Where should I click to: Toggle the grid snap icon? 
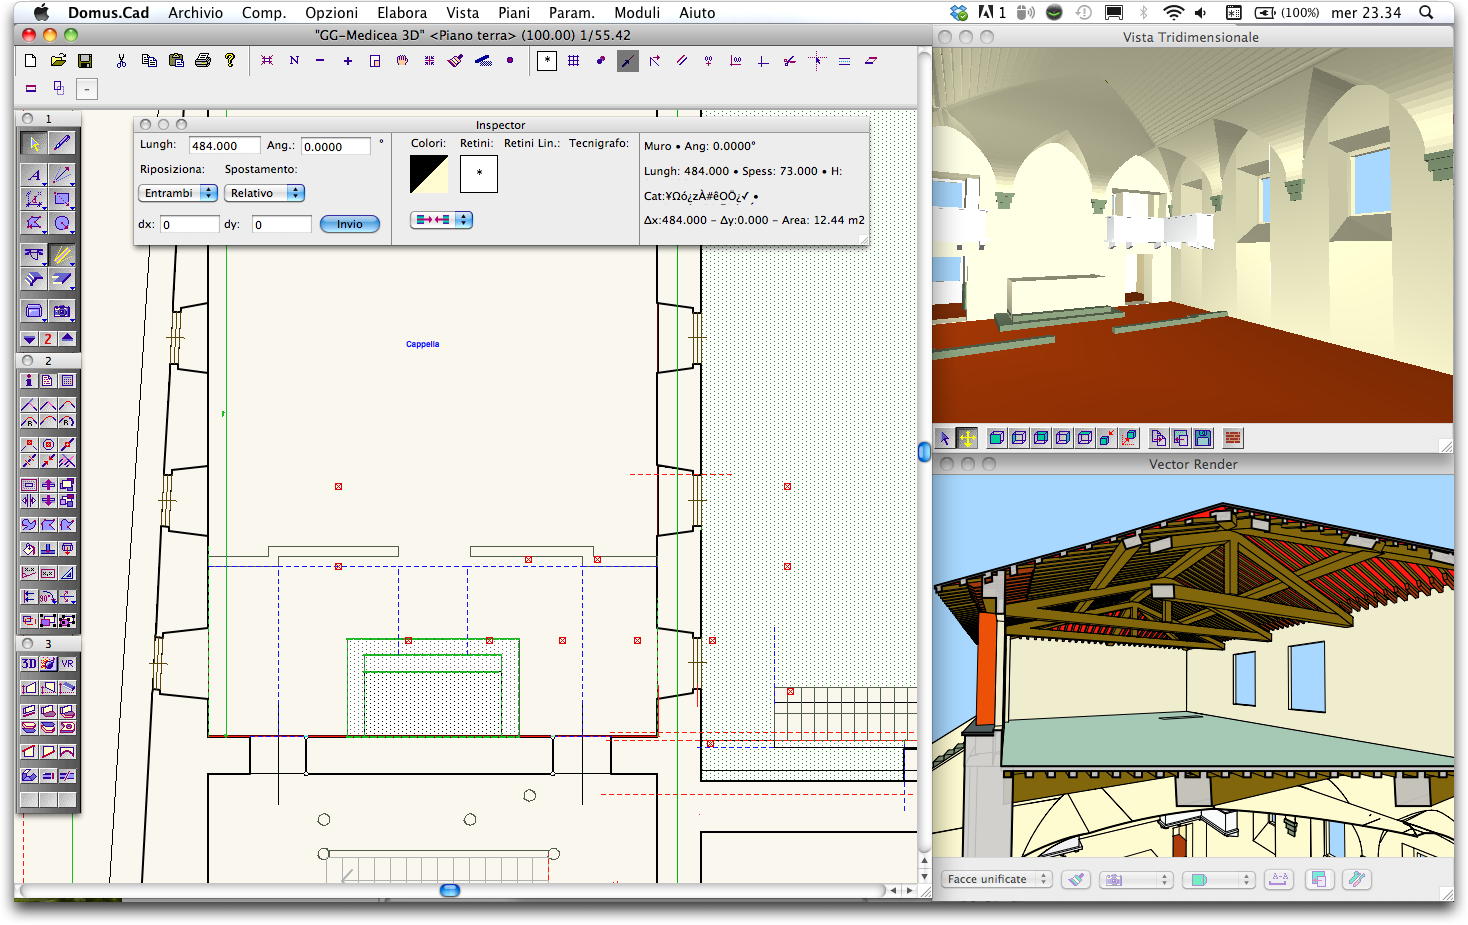point(574,61)
